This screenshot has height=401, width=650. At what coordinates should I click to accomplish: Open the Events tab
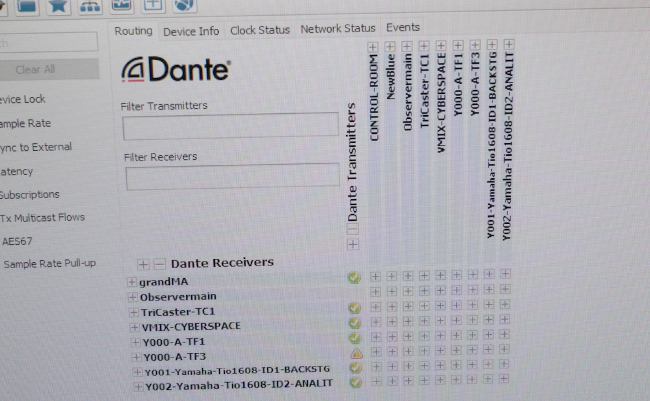pos(403,27)
